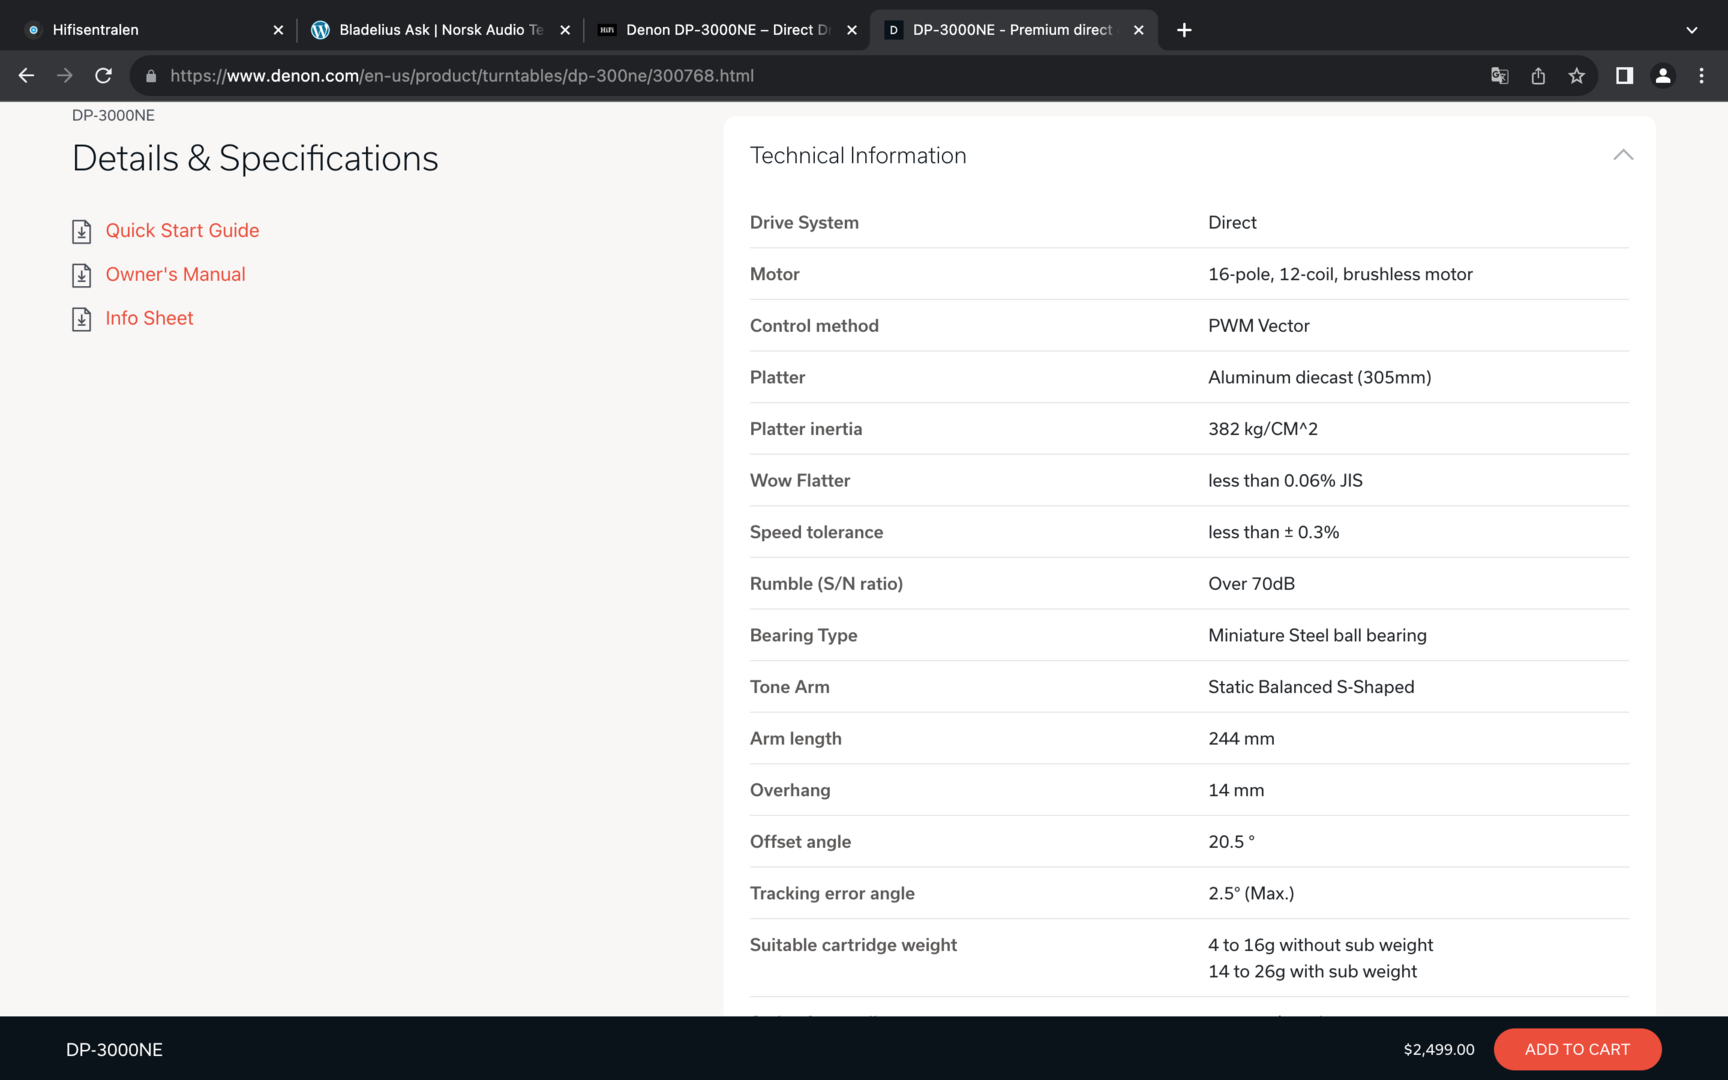
Task: Close the Hifisentralen tab
Action: pyautogui.click(x=278, y=30)
